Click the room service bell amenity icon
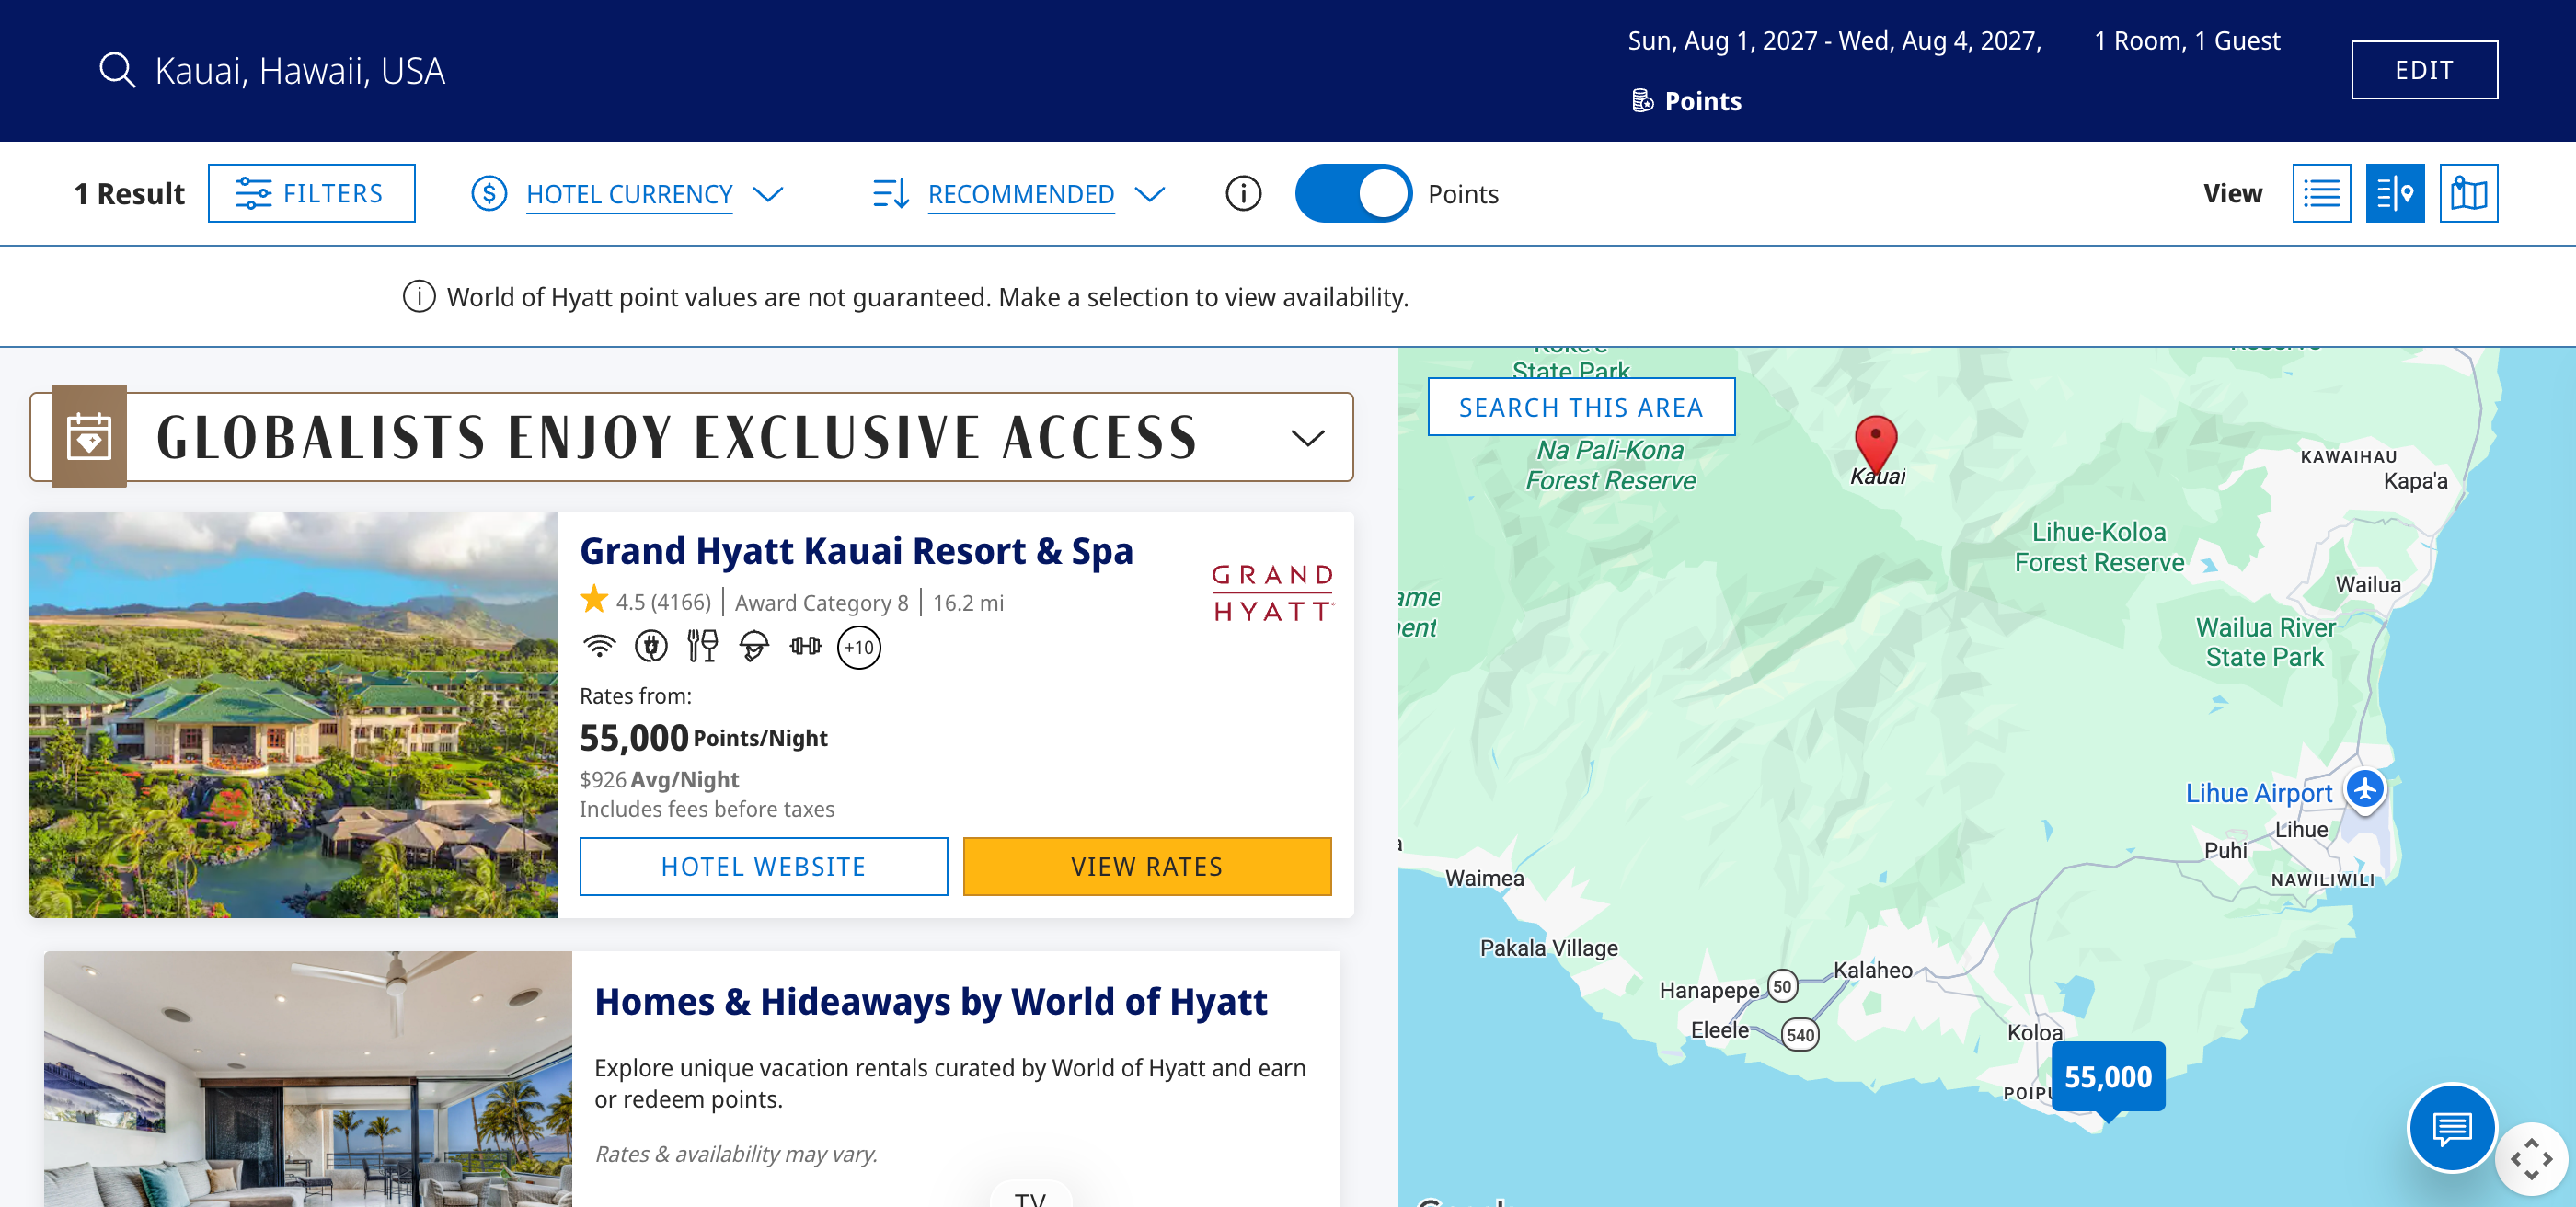This screenshot has width=2576, height=1207. click(x=754, y=646)
